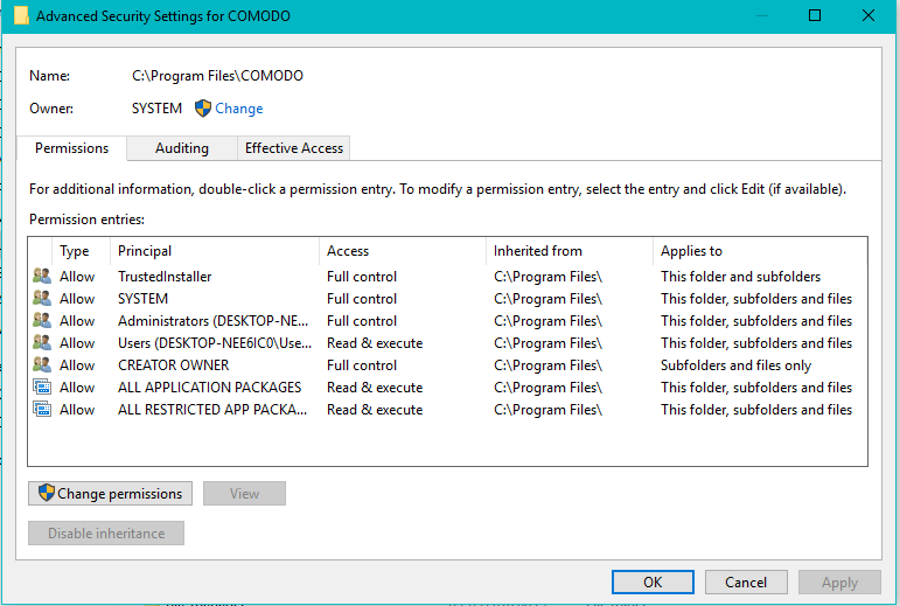Click the user group icon for Administrators row
The image size is (900, 606).
(42, 320)
